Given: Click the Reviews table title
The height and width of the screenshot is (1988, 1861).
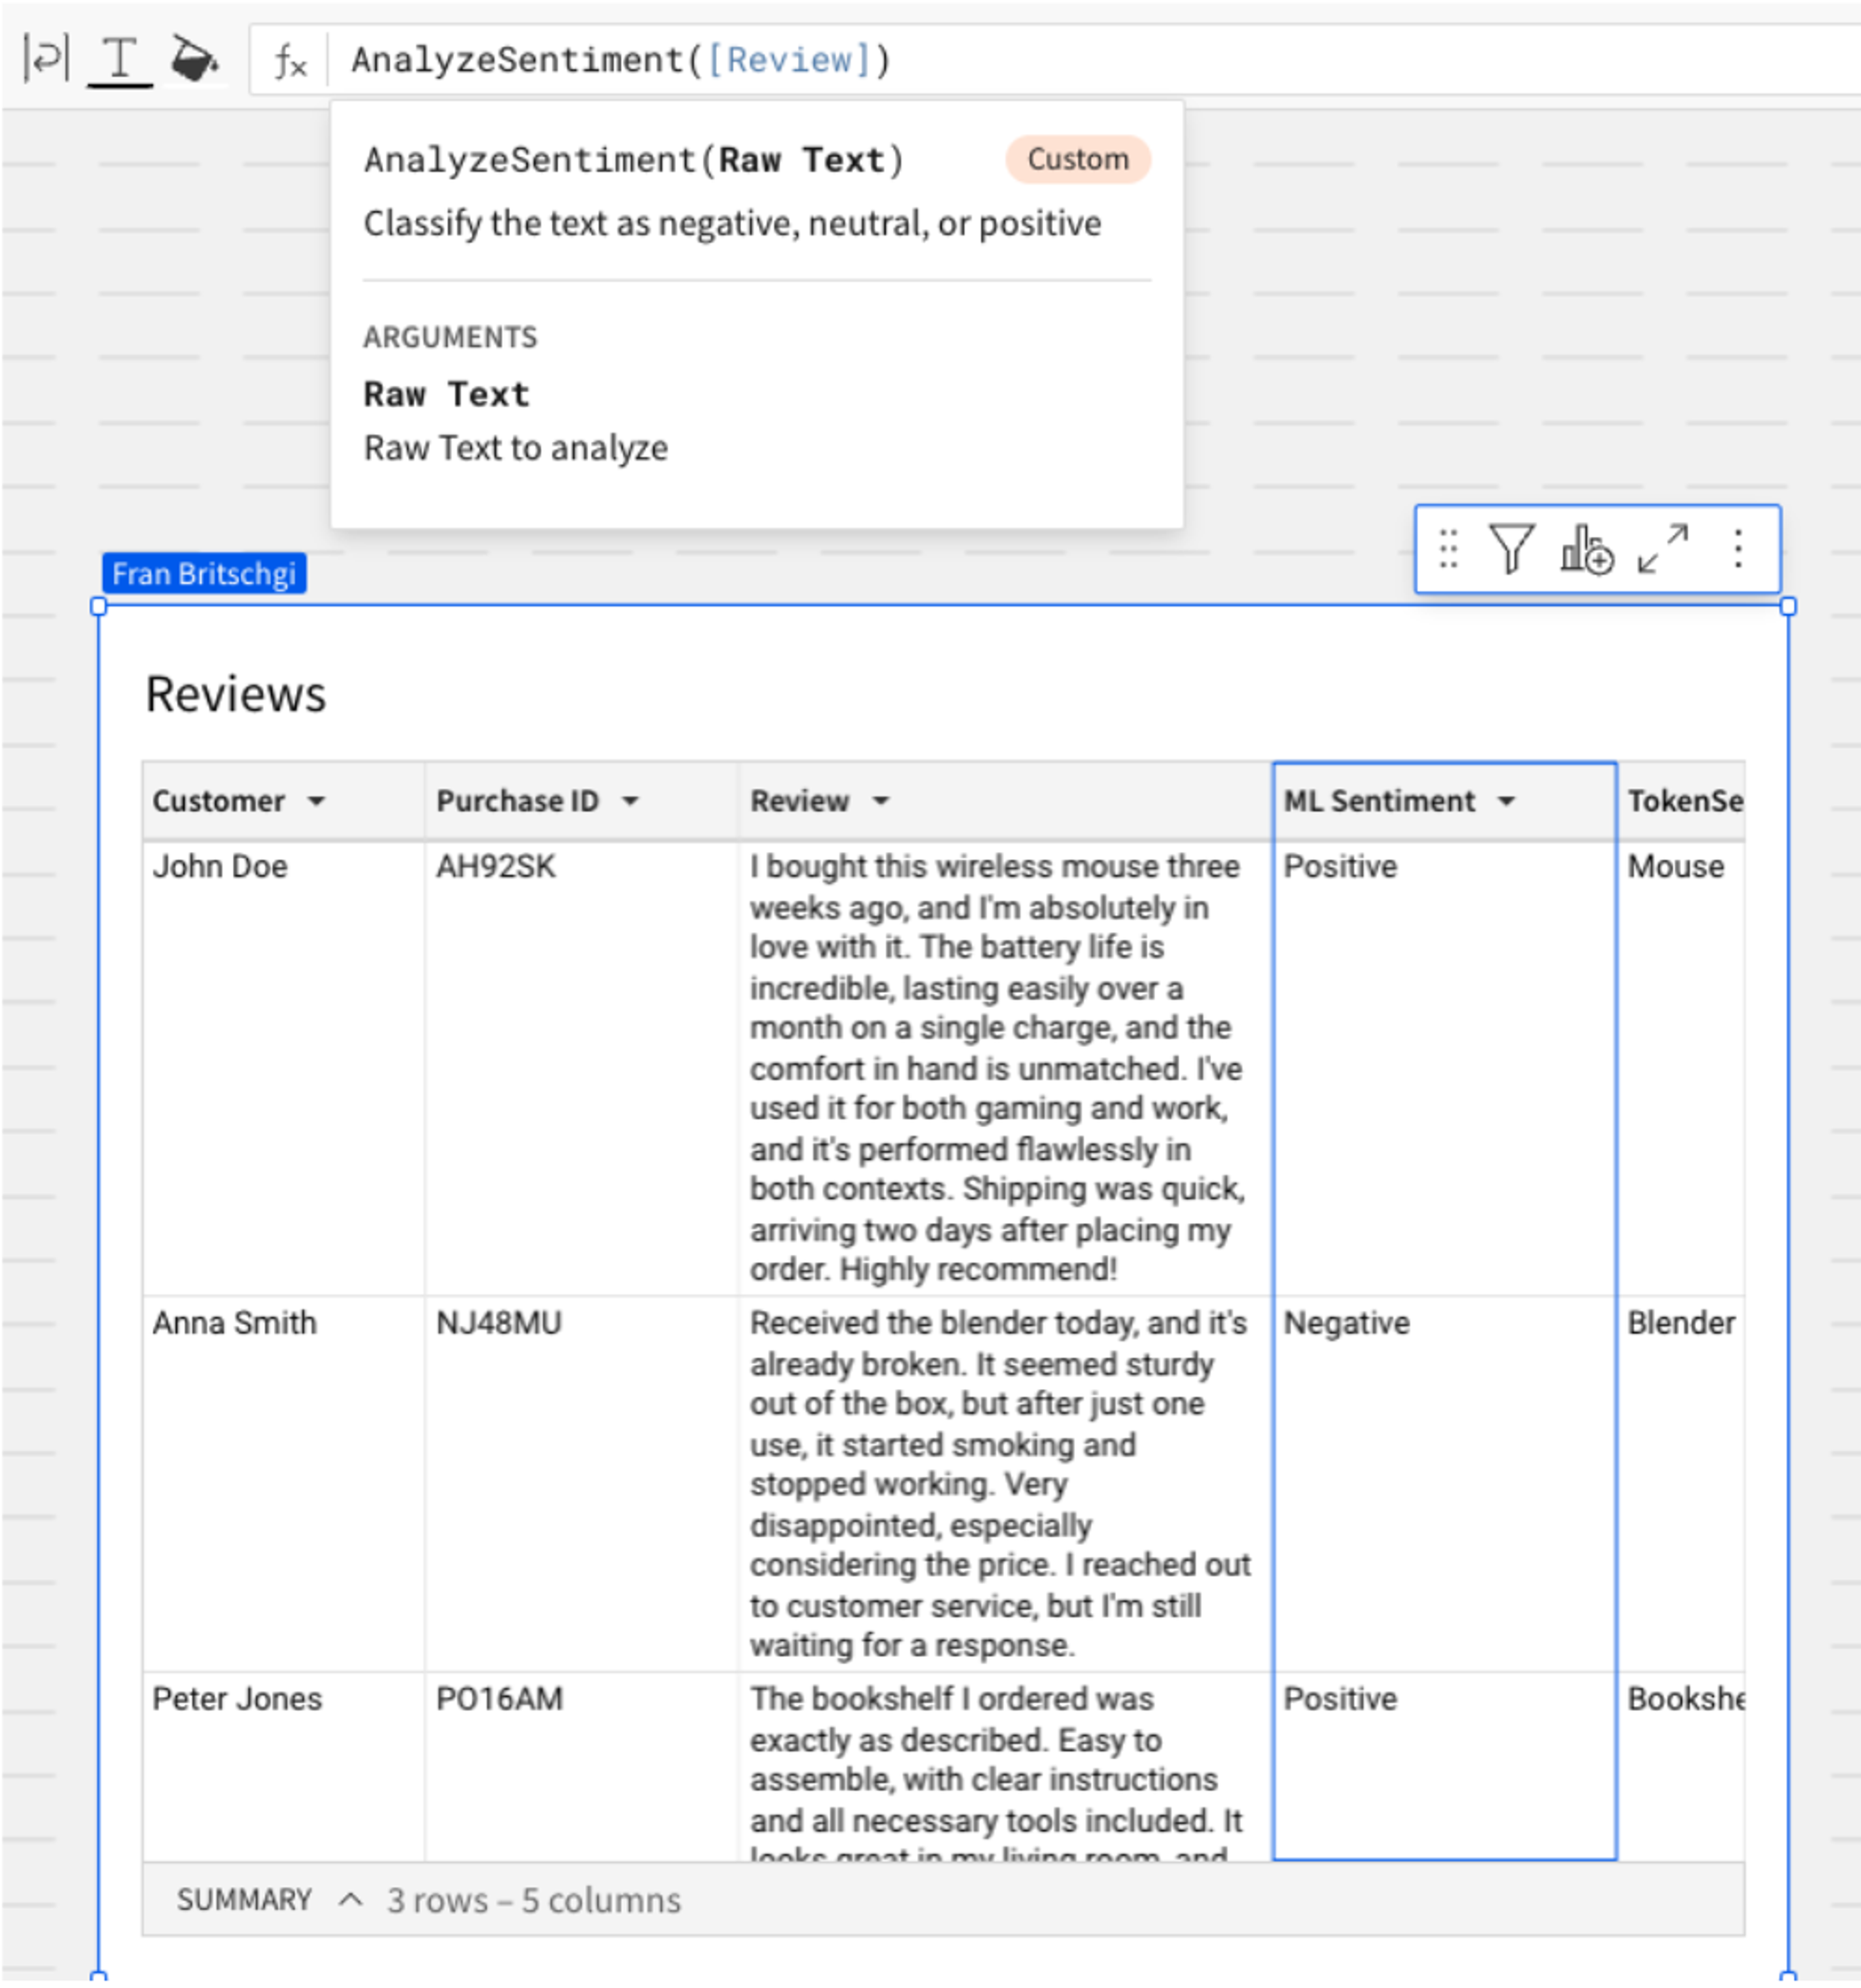Looking at the screenshot, I should coord(236,694).
